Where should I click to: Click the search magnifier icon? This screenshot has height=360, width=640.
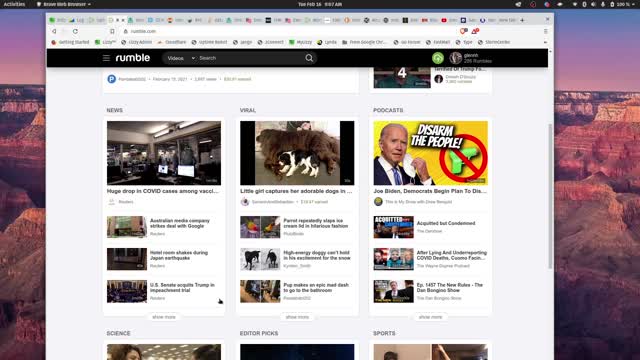309,58
